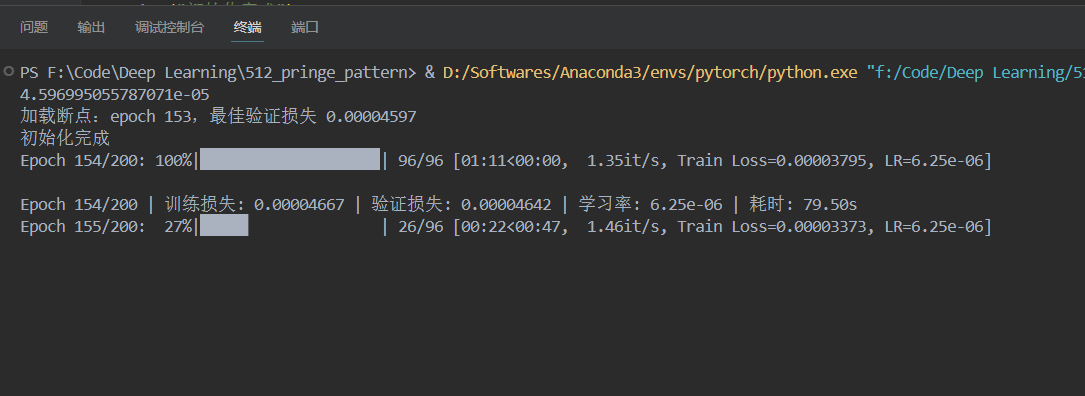1085x396 pixels.
Task: Click the 耗时: 79.50s text
Action: [803, 205]
